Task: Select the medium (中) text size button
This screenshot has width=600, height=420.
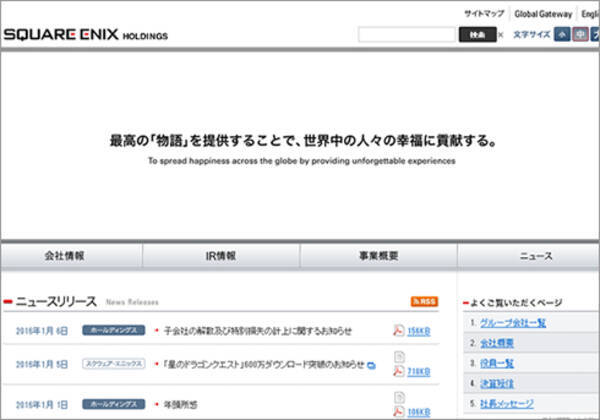Action: 580,34
